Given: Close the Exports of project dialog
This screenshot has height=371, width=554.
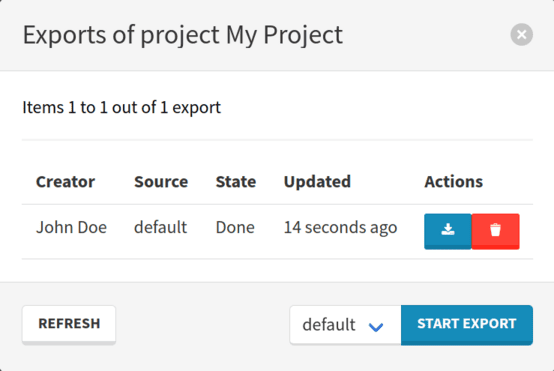Looking at the screenshot, I should point(521,35).
